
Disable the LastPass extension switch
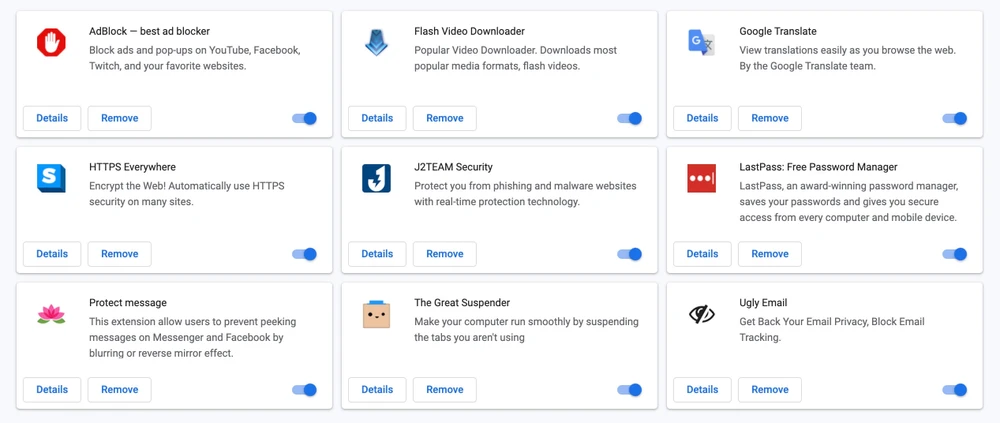click(955, 254)
